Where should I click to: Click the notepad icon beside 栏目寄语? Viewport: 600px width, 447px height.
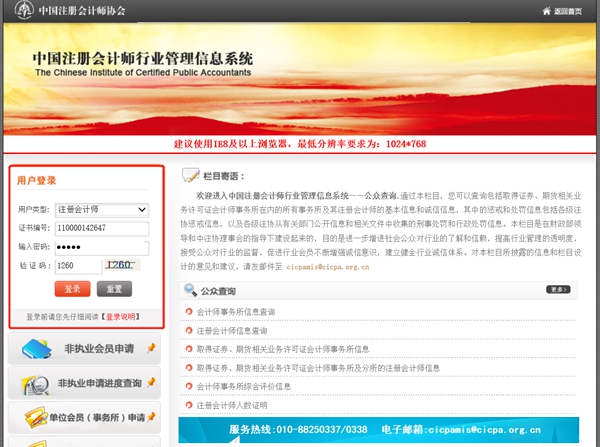tap(190, 175)
